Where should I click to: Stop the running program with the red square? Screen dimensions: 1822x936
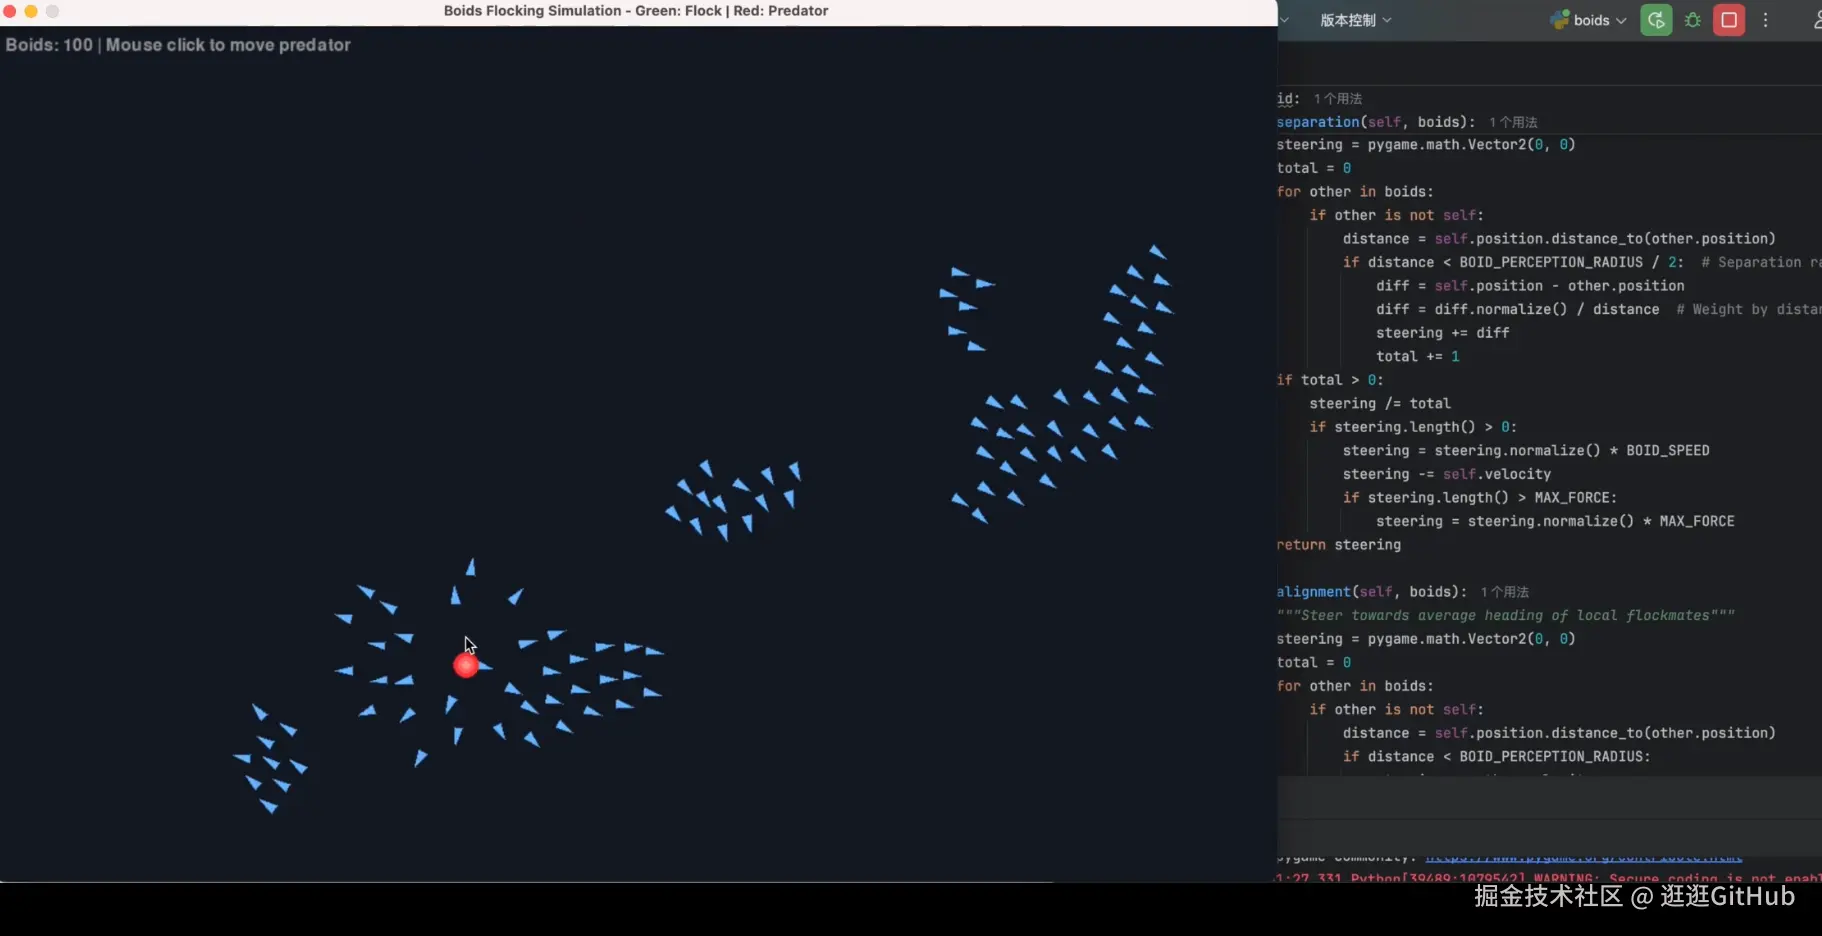1729,20
